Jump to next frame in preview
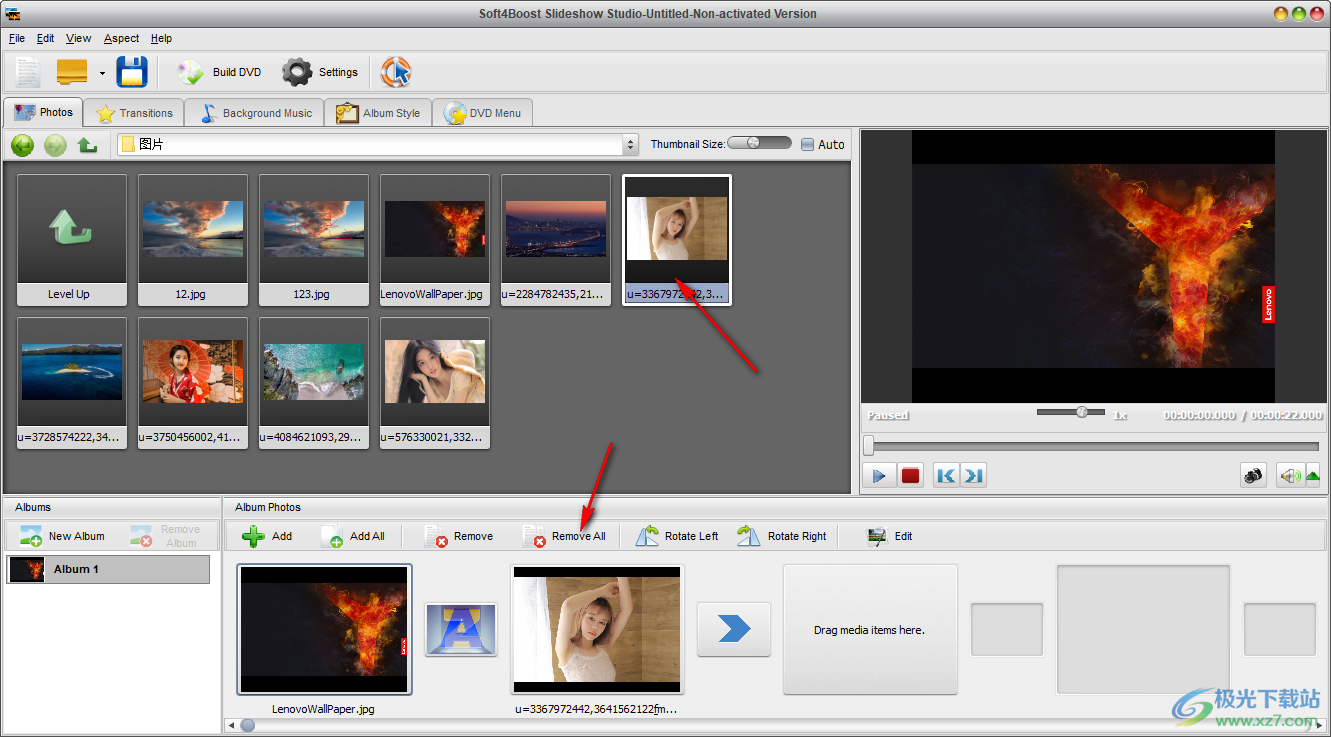Image resolution: width=1331 pixels, height=737 pixels. [973, 475]
